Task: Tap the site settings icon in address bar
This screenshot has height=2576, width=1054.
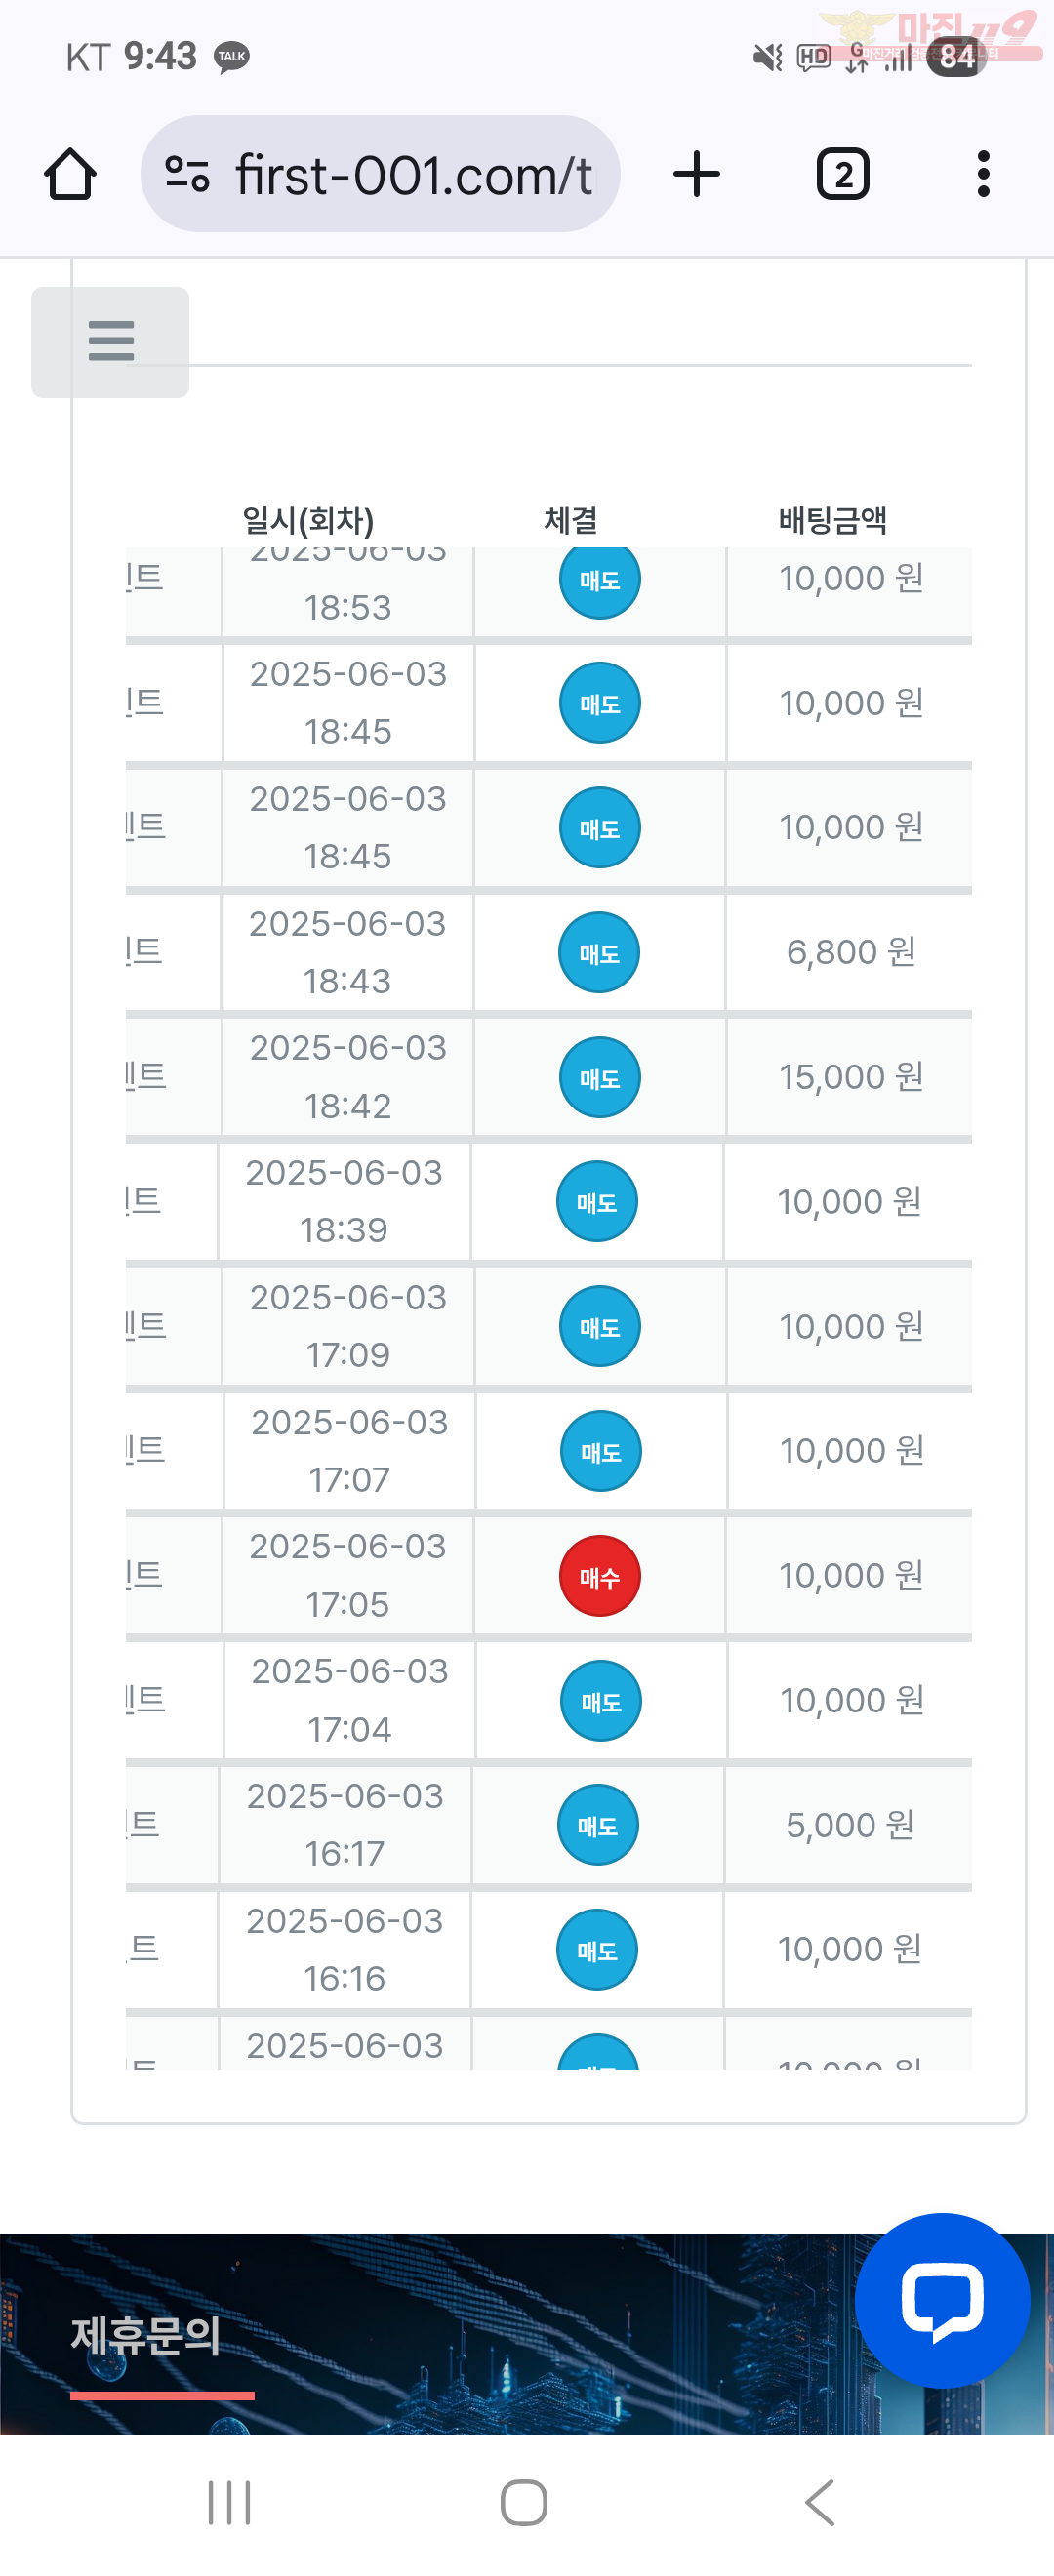Action: (x=187, y=174)
